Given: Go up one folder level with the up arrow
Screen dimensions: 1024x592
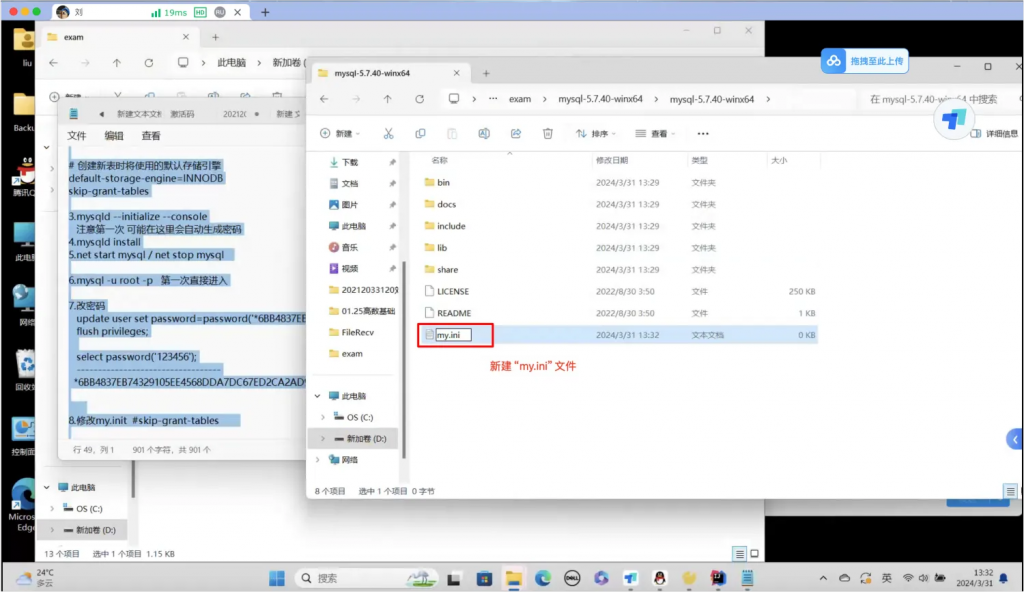Looking at the screenshot, I should (388, 99).
